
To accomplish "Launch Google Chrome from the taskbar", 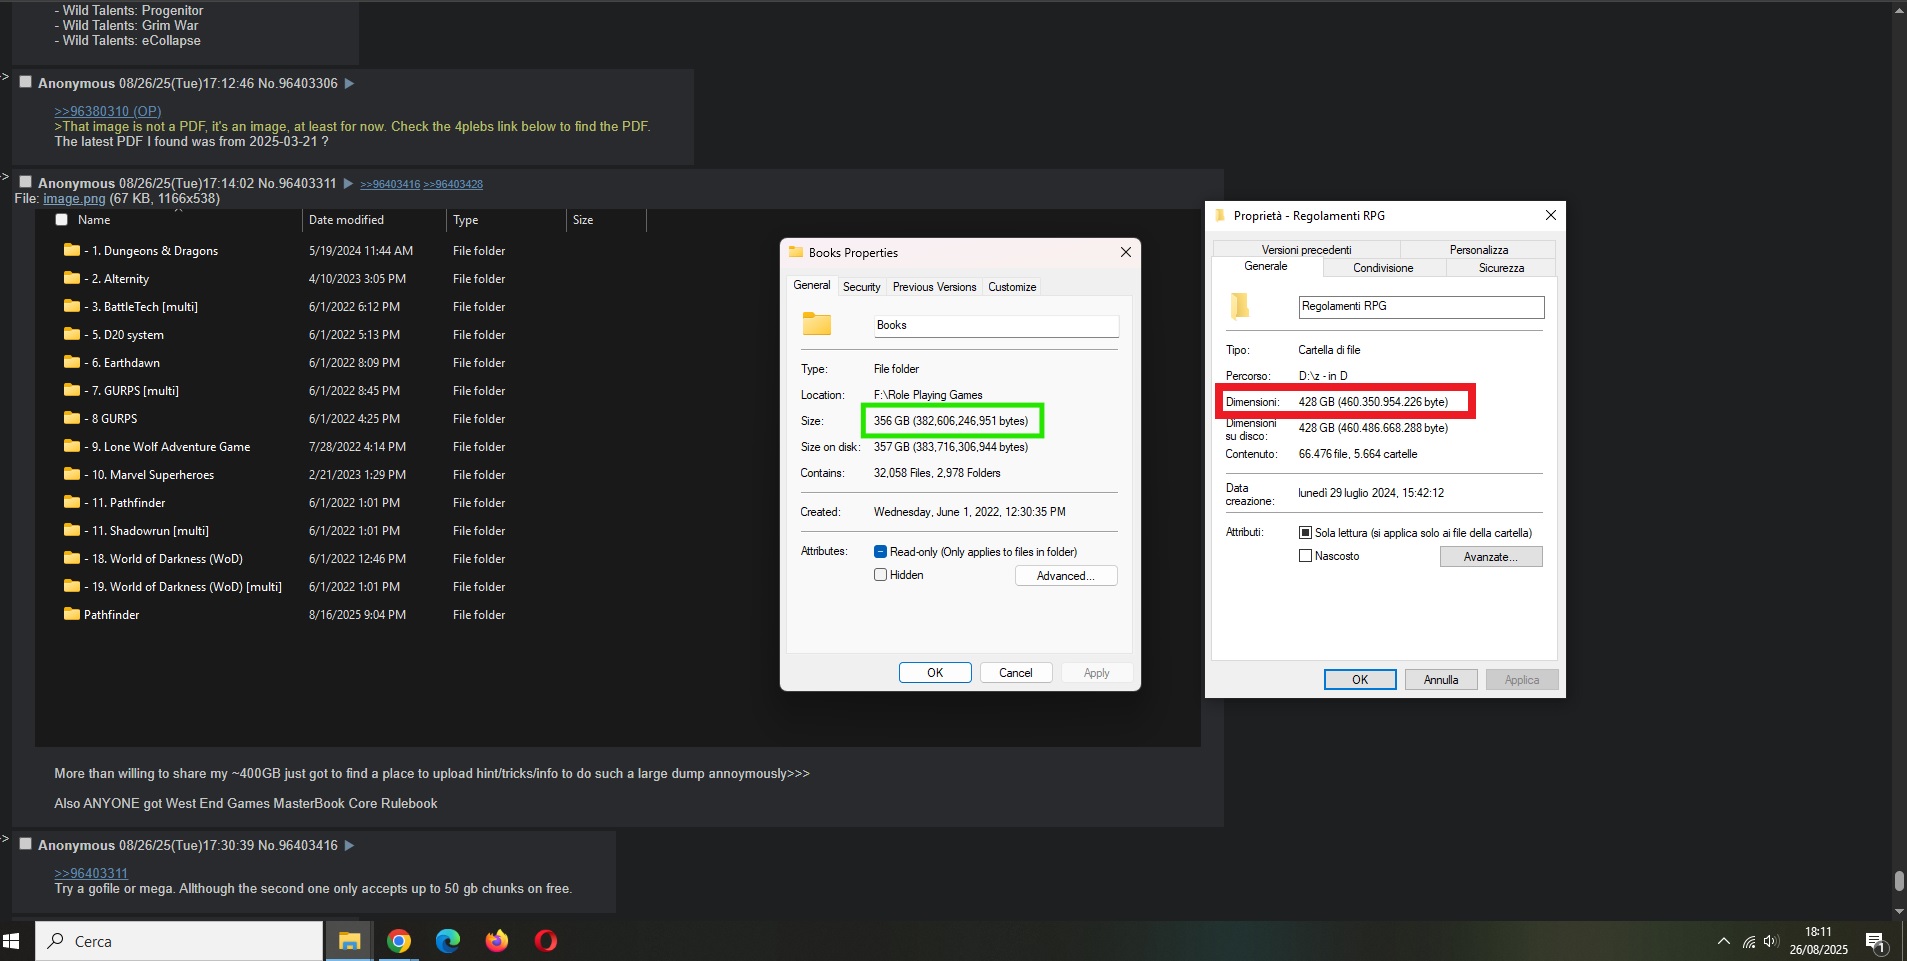I will pyautogui.click(x=399, y=941).
